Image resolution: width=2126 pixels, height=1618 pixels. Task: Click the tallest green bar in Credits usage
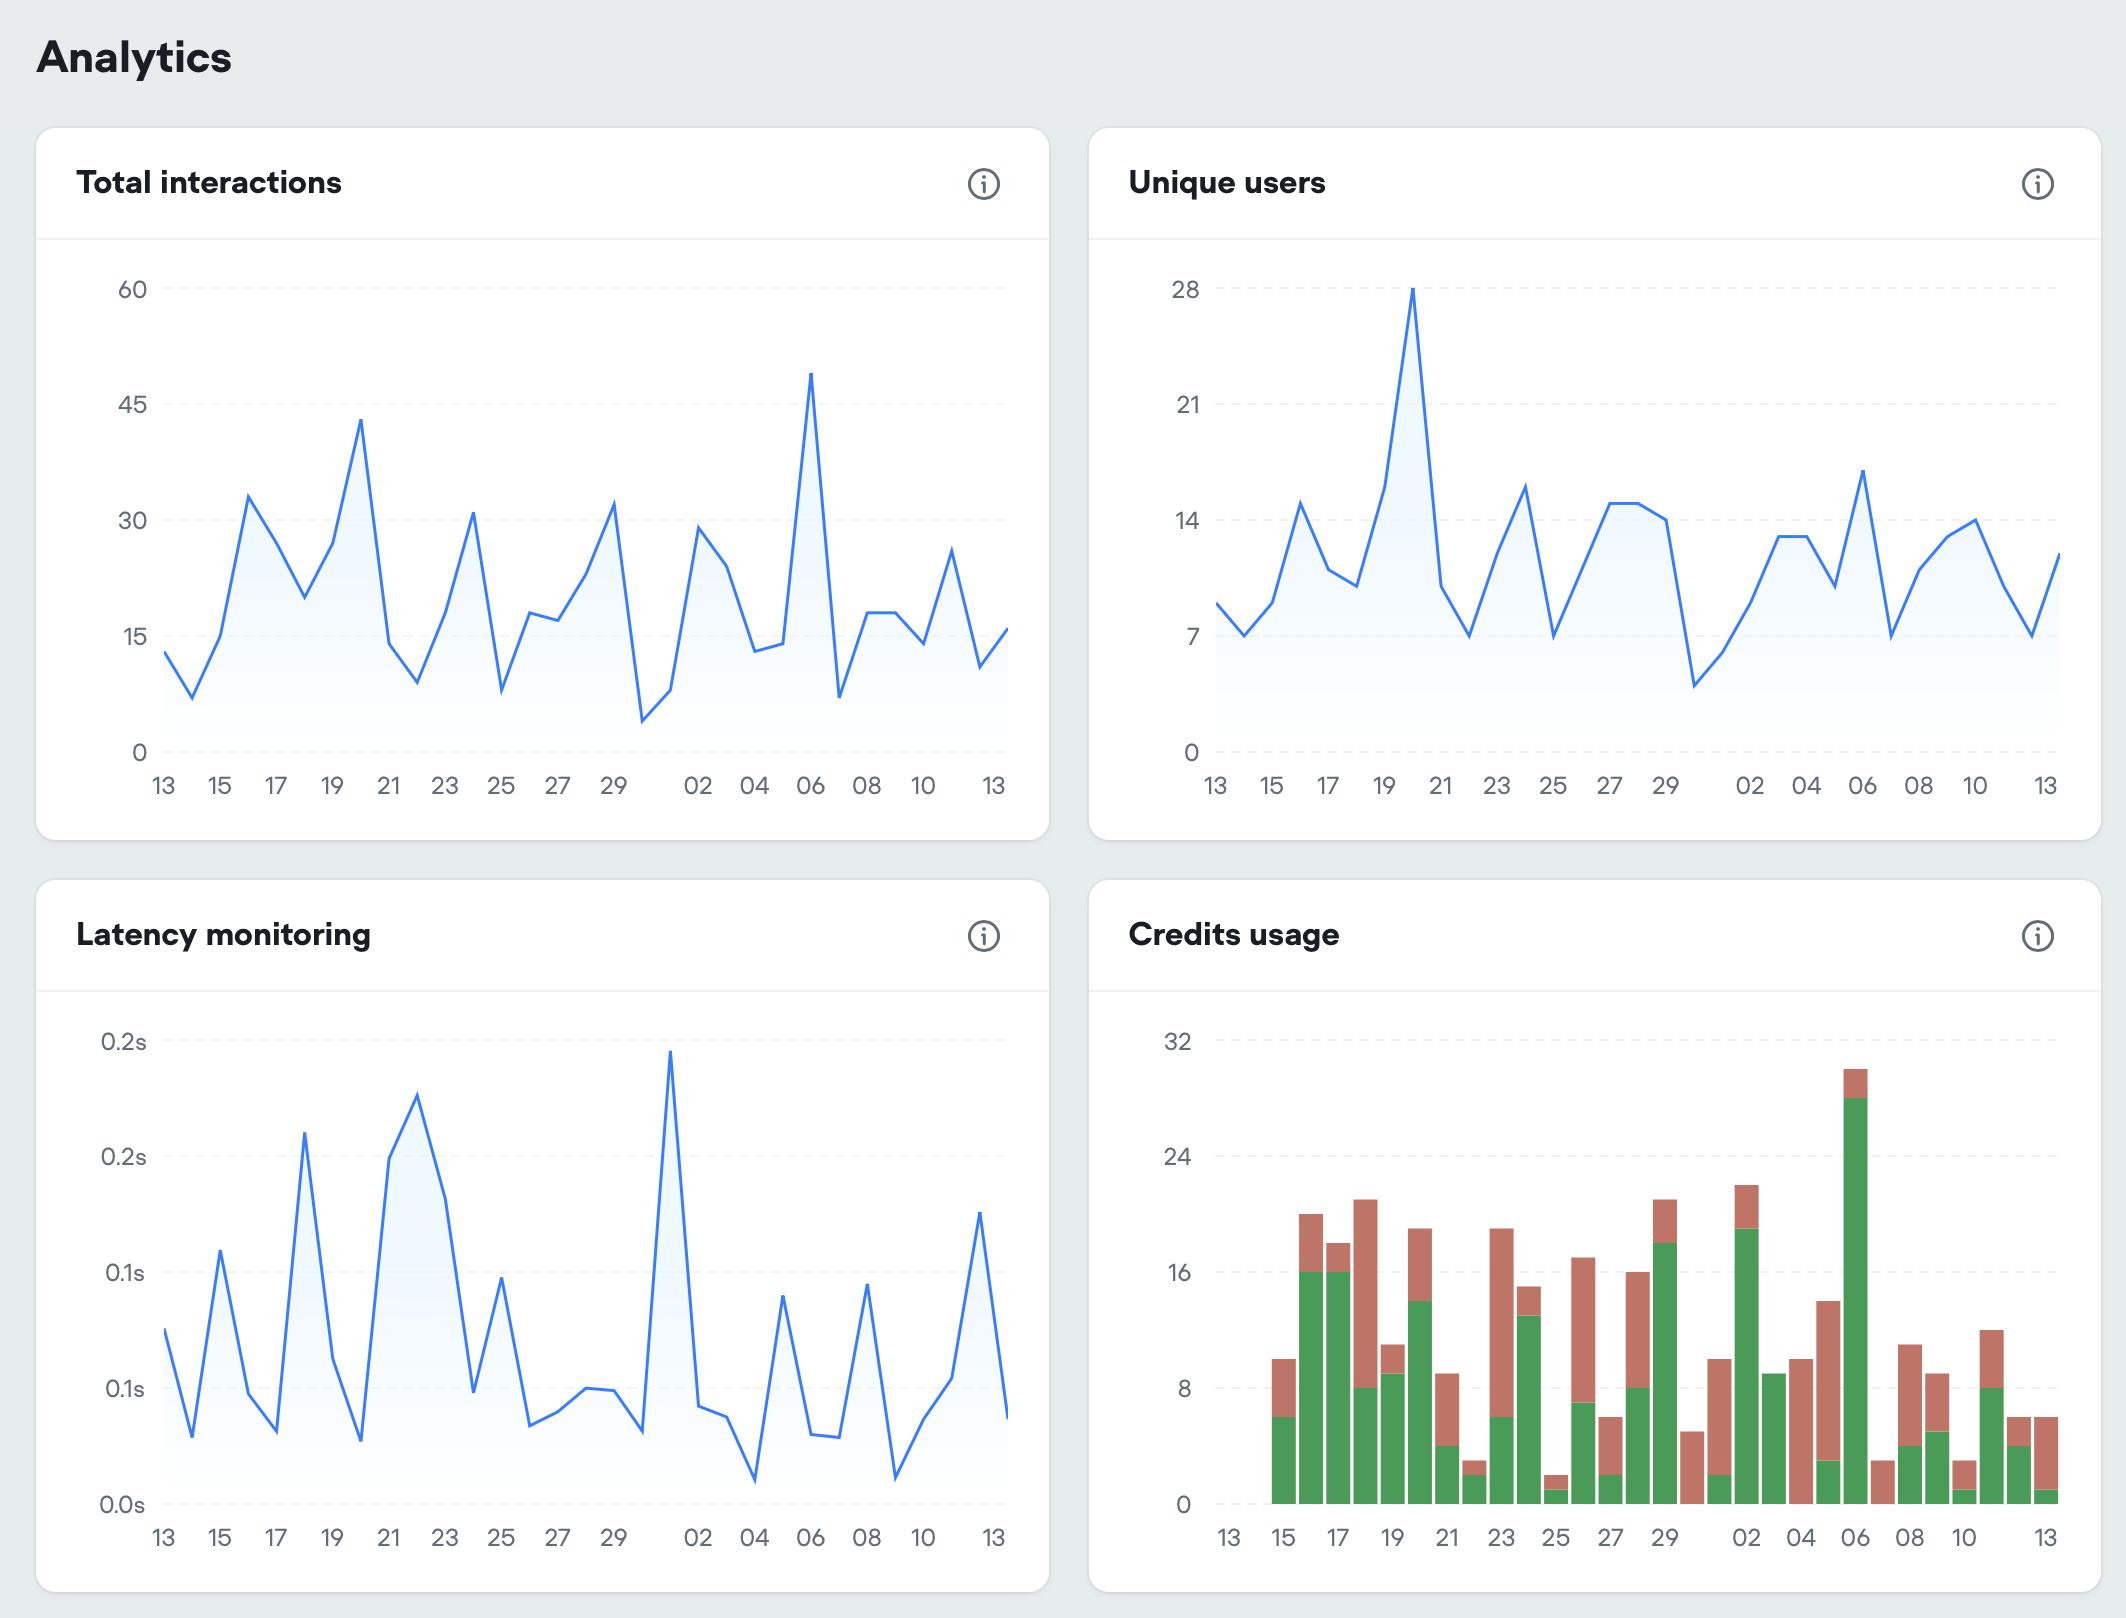point(1855,1300)
